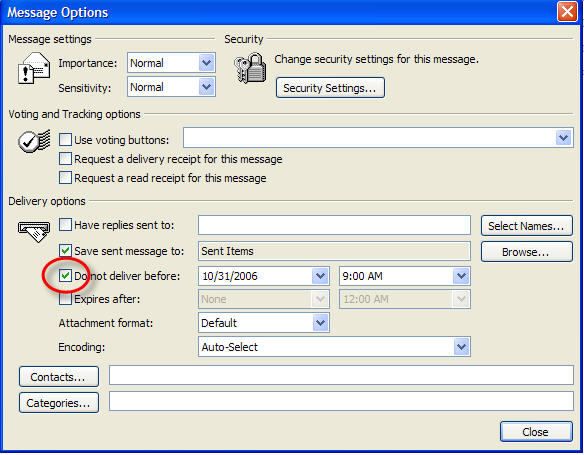Check Request a read receipt option
This screenshot has width=584, height=455.
coord(65,178)
